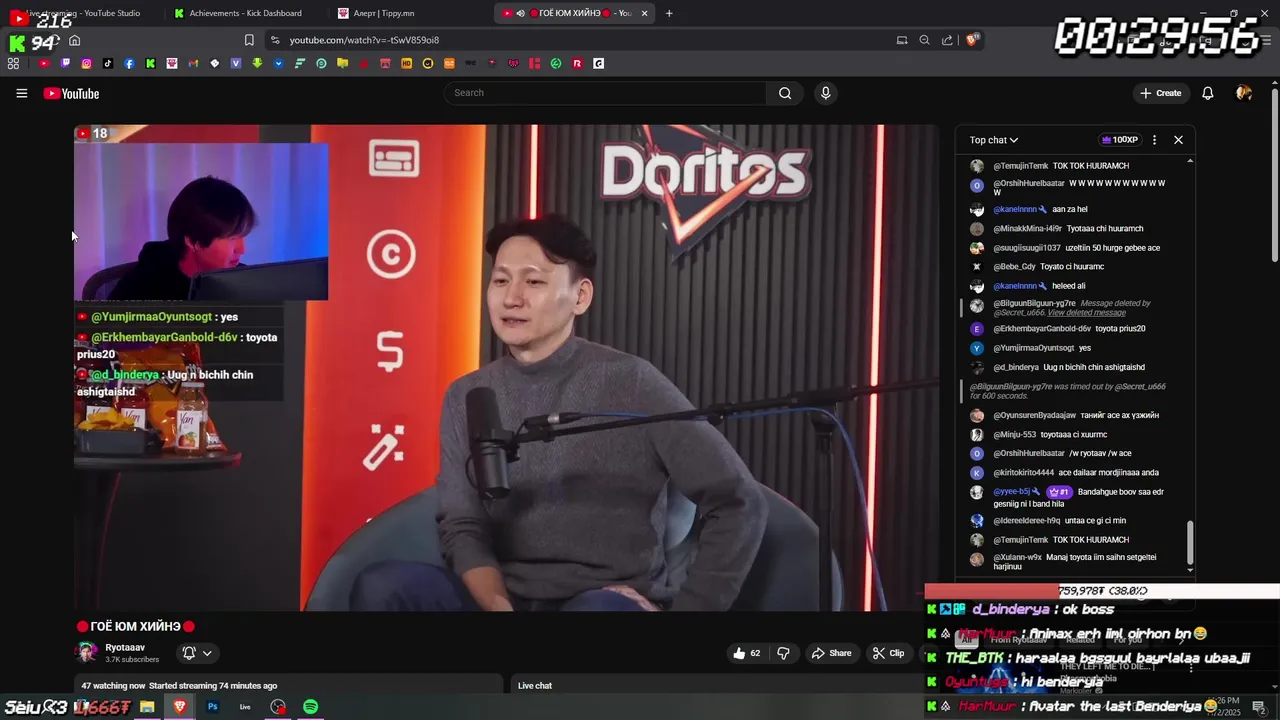This screenshot has height=720, width=1280.
Task: Click @kanelnnnn message 'heleed ali'
Action: (x=1069, y=286)
